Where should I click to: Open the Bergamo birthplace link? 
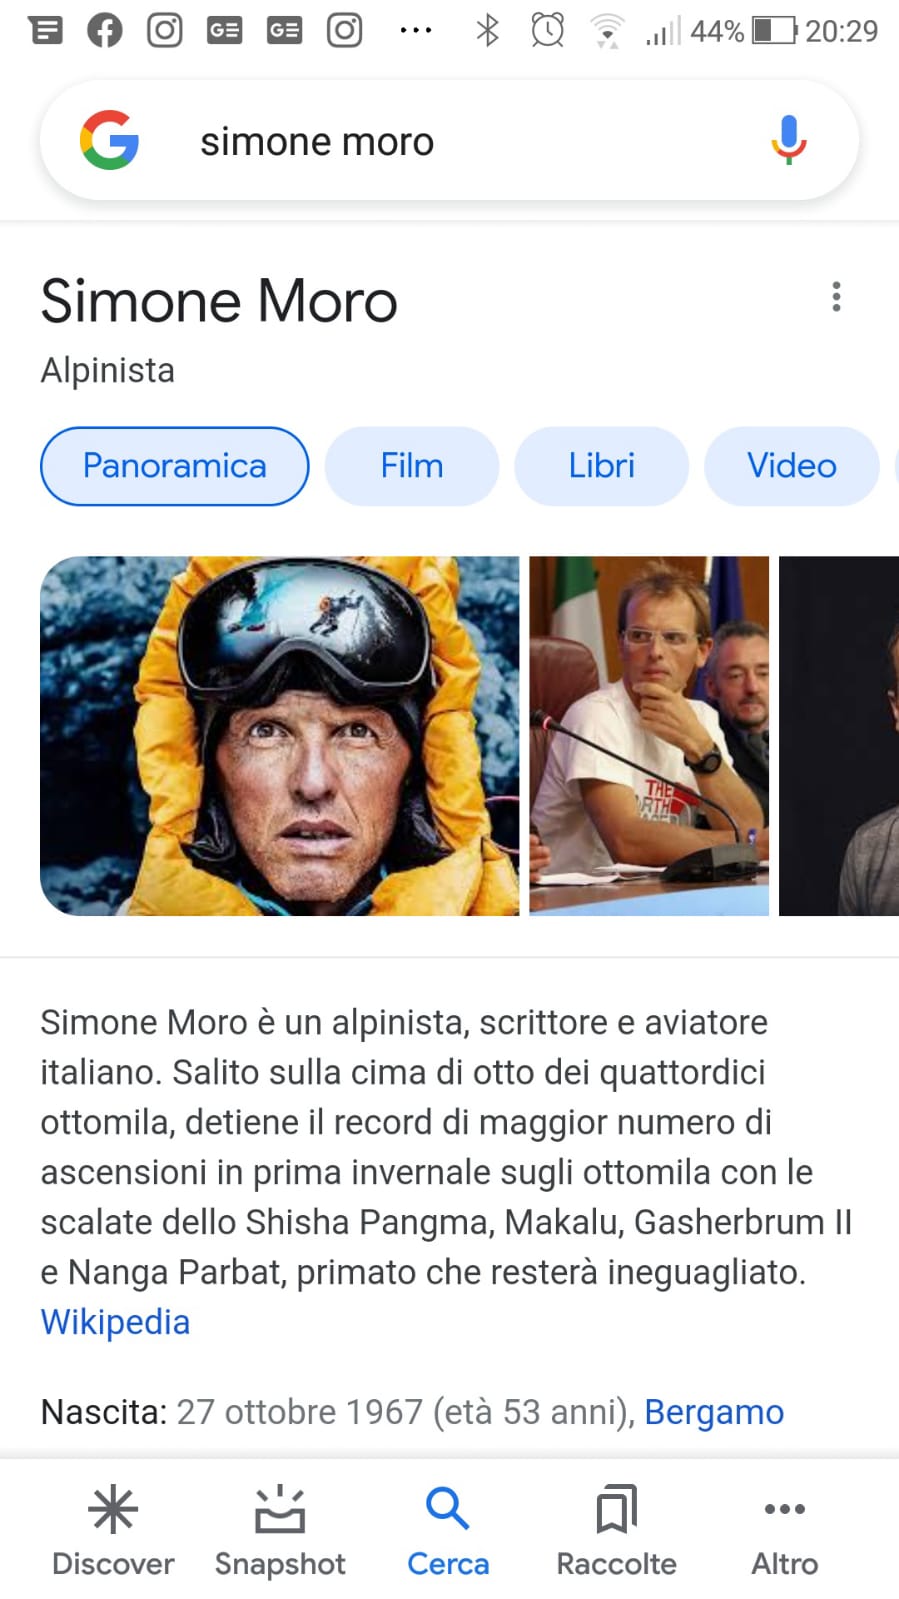pos(714,1412)
